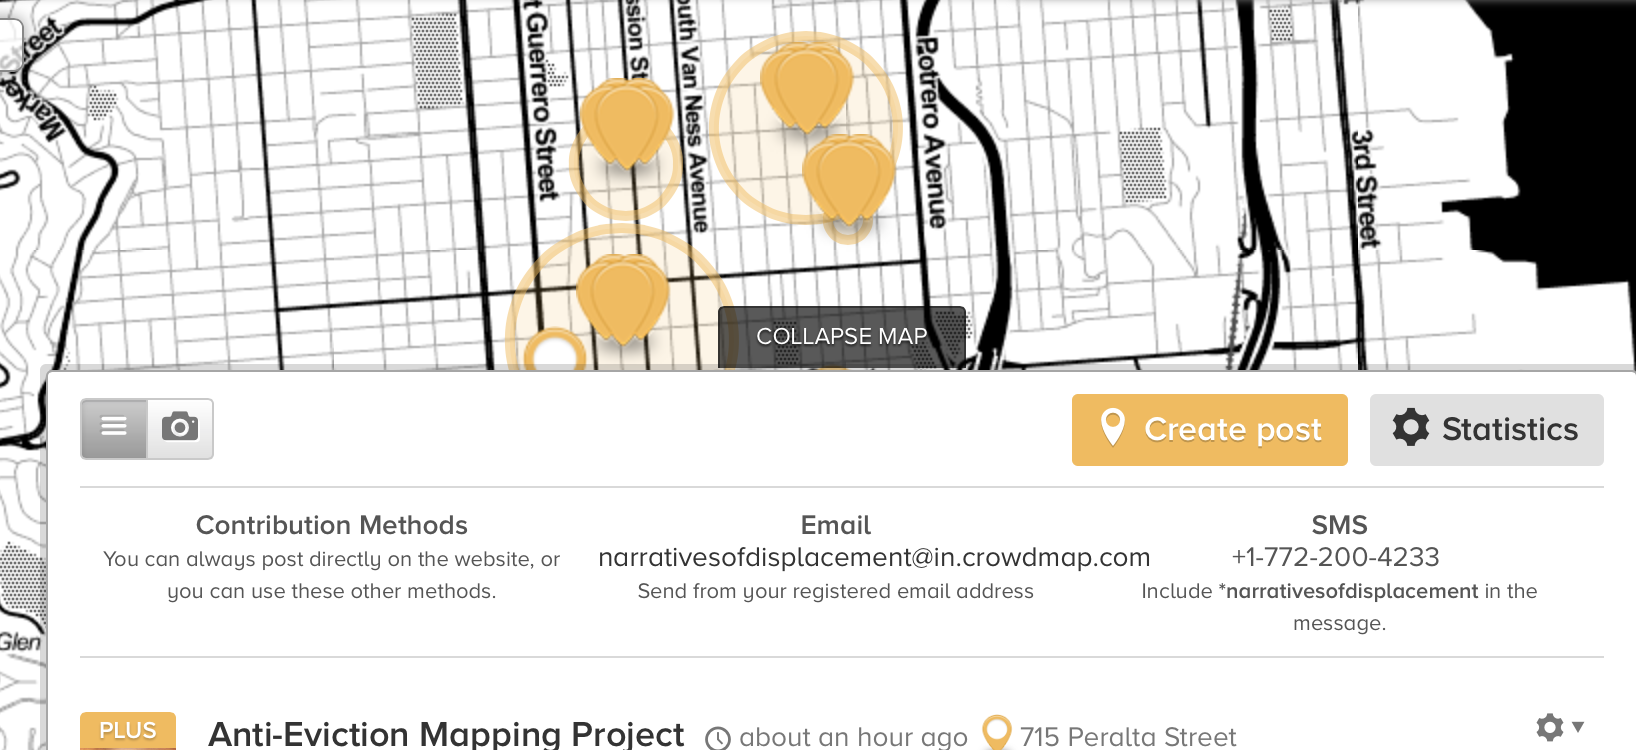Click the 'about an hour ago' timestamp
The height and width of the screenshot is (750, 1636).
[852, 737]
